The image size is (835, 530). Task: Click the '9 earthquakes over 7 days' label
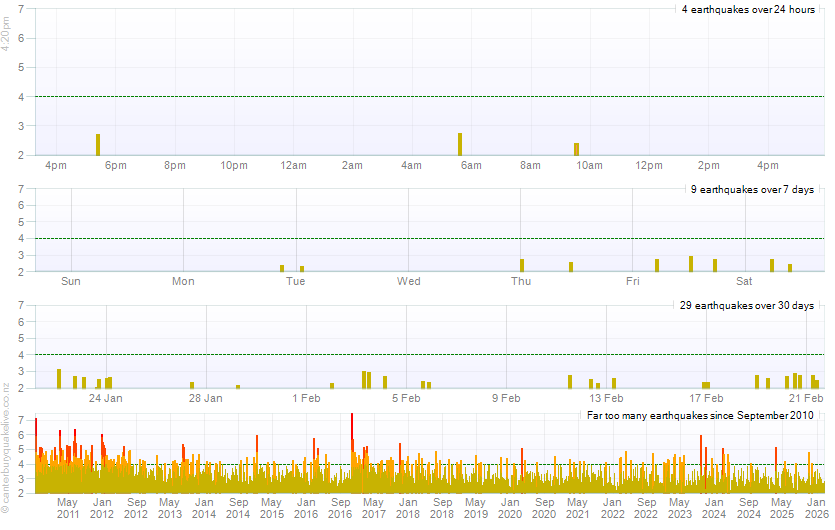pyautogui.click(x=752, y=190)
